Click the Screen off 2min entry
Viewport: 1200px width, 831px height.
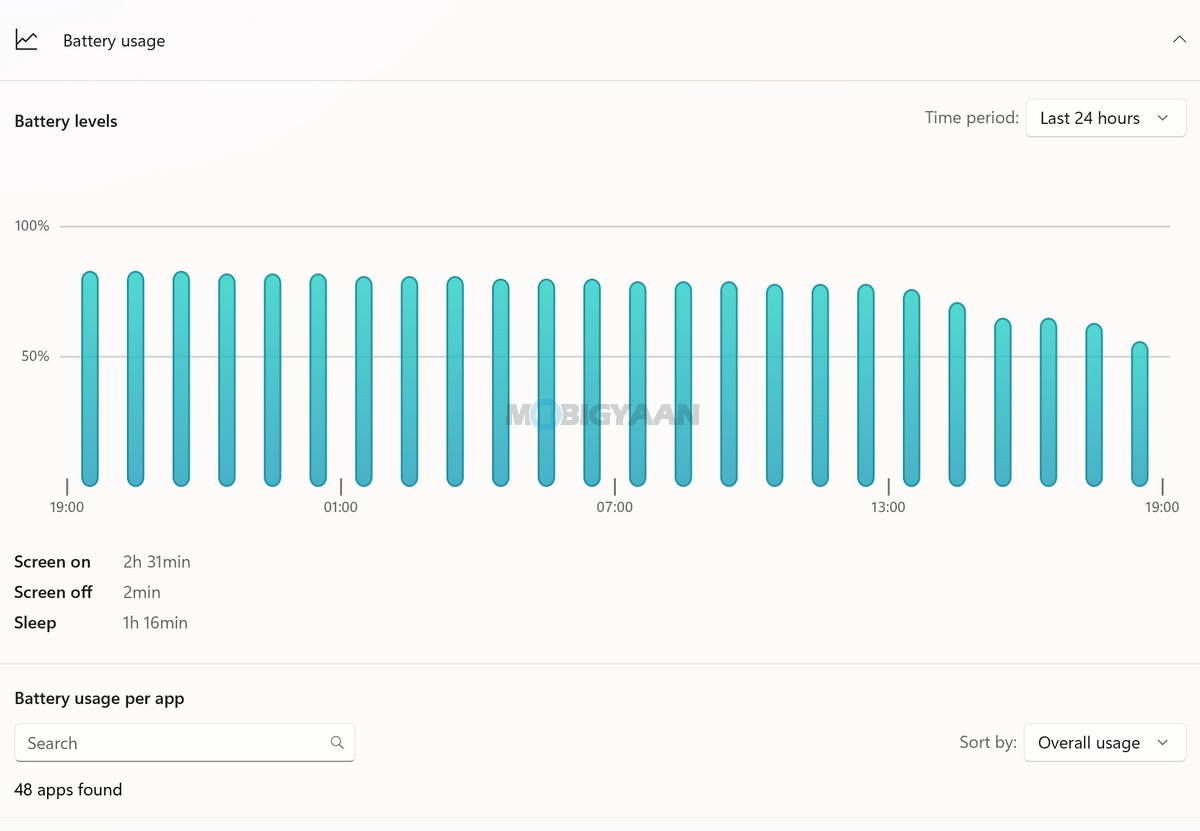[87, 593]
